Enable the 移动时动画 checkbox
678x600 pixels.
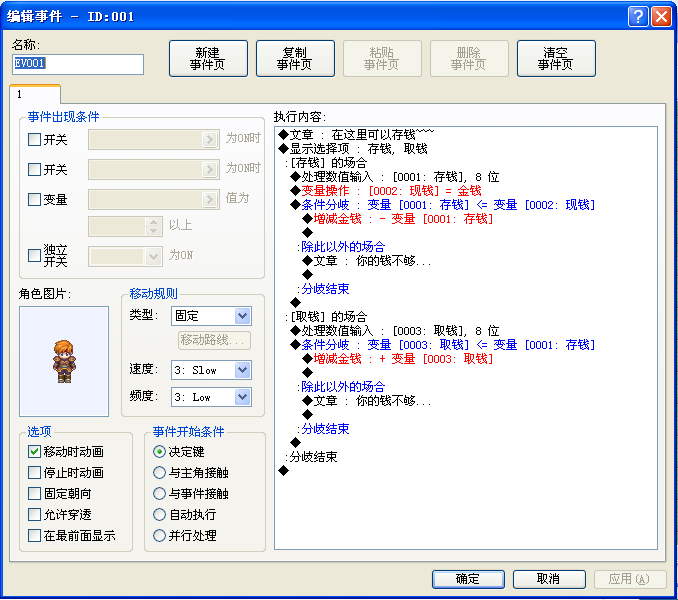34,451
